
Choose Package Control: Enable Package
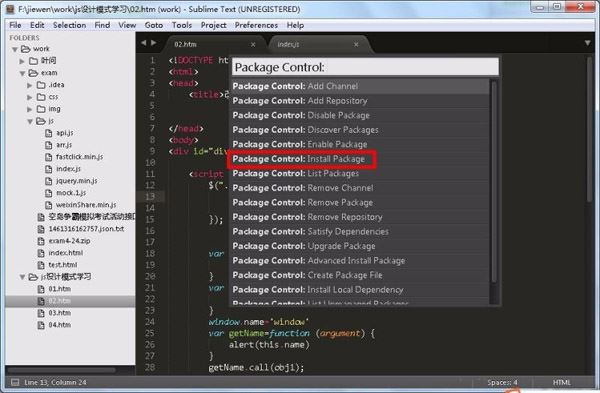click(x=360, y=144)
